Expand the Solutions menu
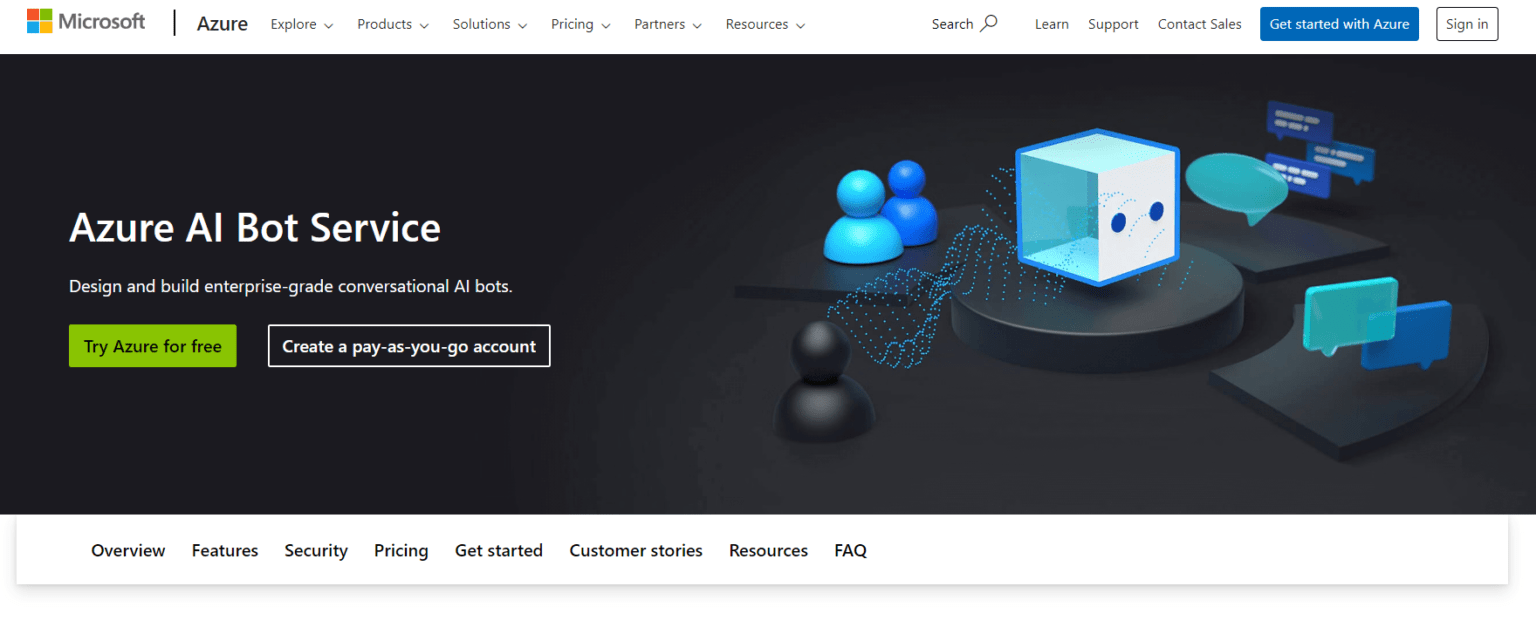This screenshot has width=1536, height=634. [490, 24]
